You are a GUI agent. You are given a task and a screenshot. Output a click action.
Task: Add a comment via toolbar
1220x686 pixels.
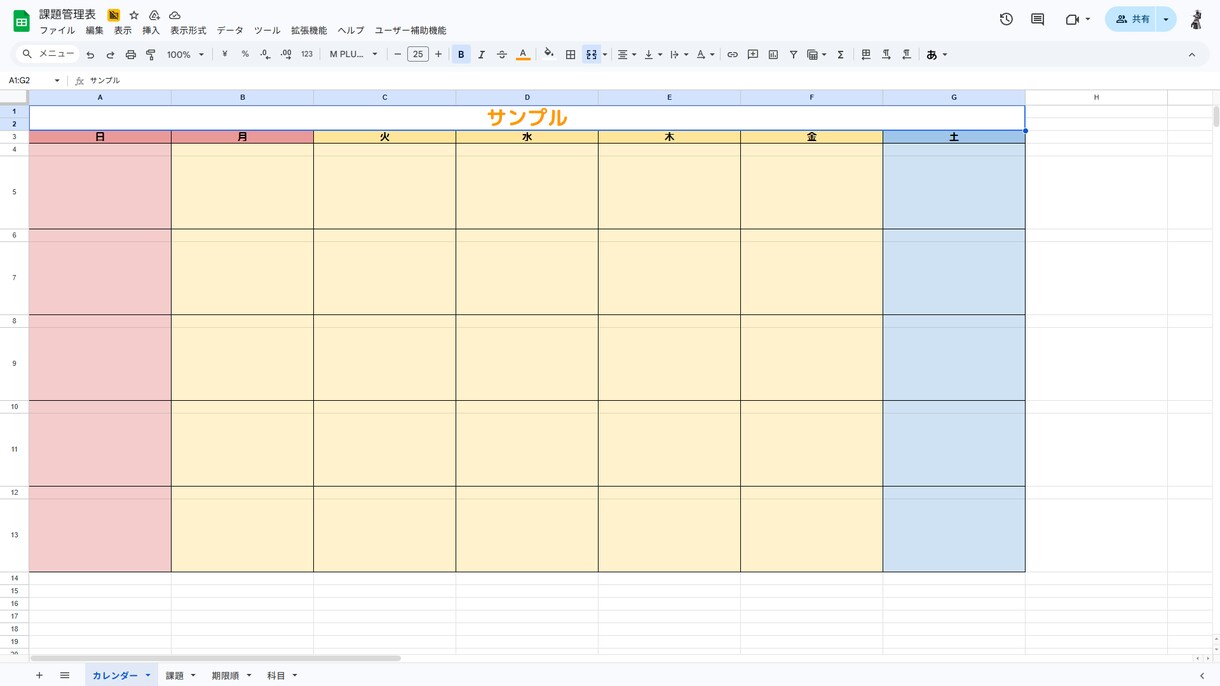[x=753, y=55]
